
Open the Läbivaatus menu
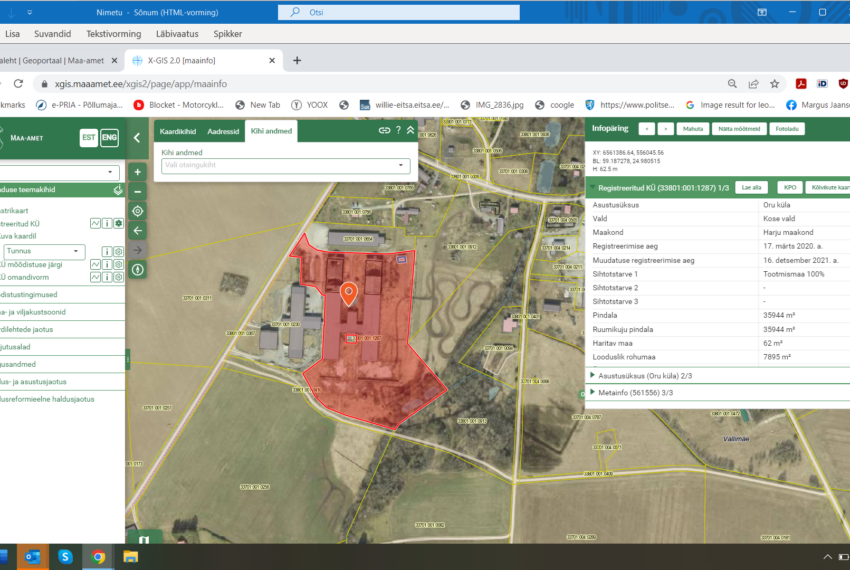coord(177,34)
